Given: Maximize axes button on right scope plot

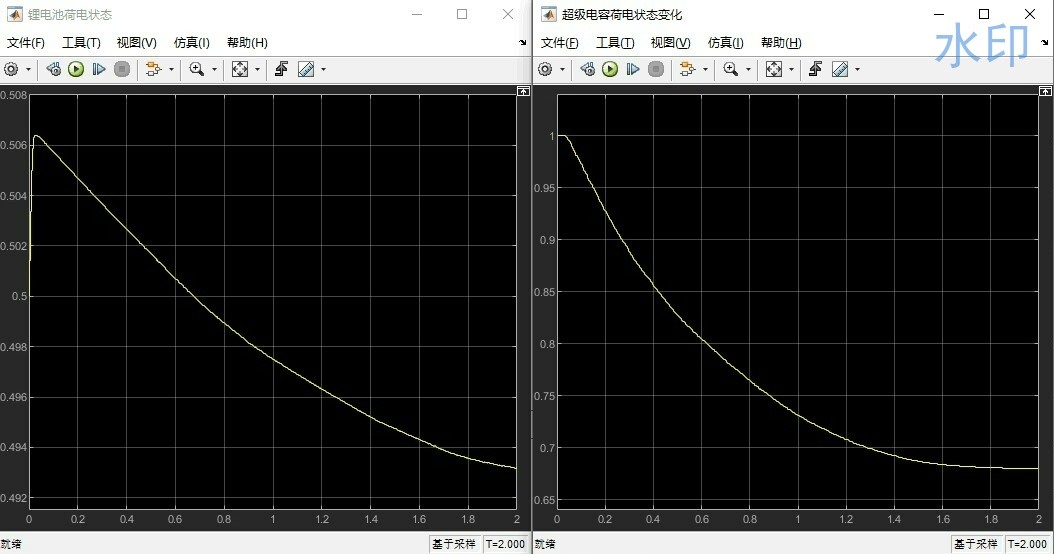Looking at the screenshot, I should pyautogui.click(x=1045, y=91).
